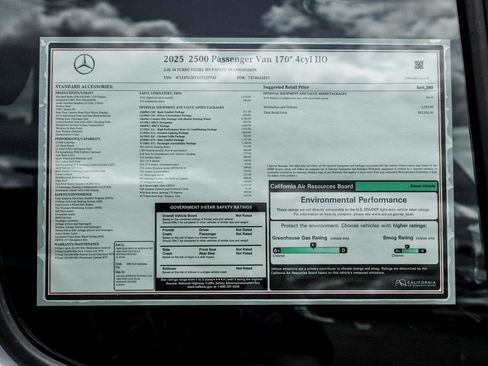
Task: Click 'Cleaner' under the Greenhouse Gas bar
Action: coord(279,256)
